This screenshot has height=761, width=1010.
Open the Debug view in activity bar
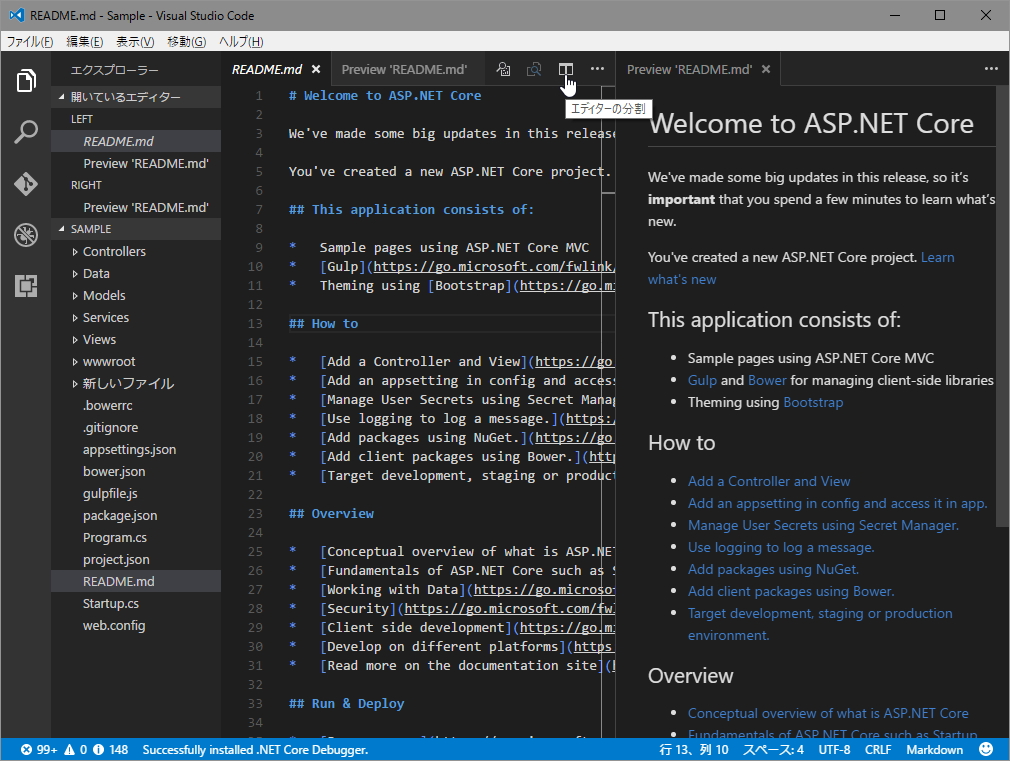[26, 235]
